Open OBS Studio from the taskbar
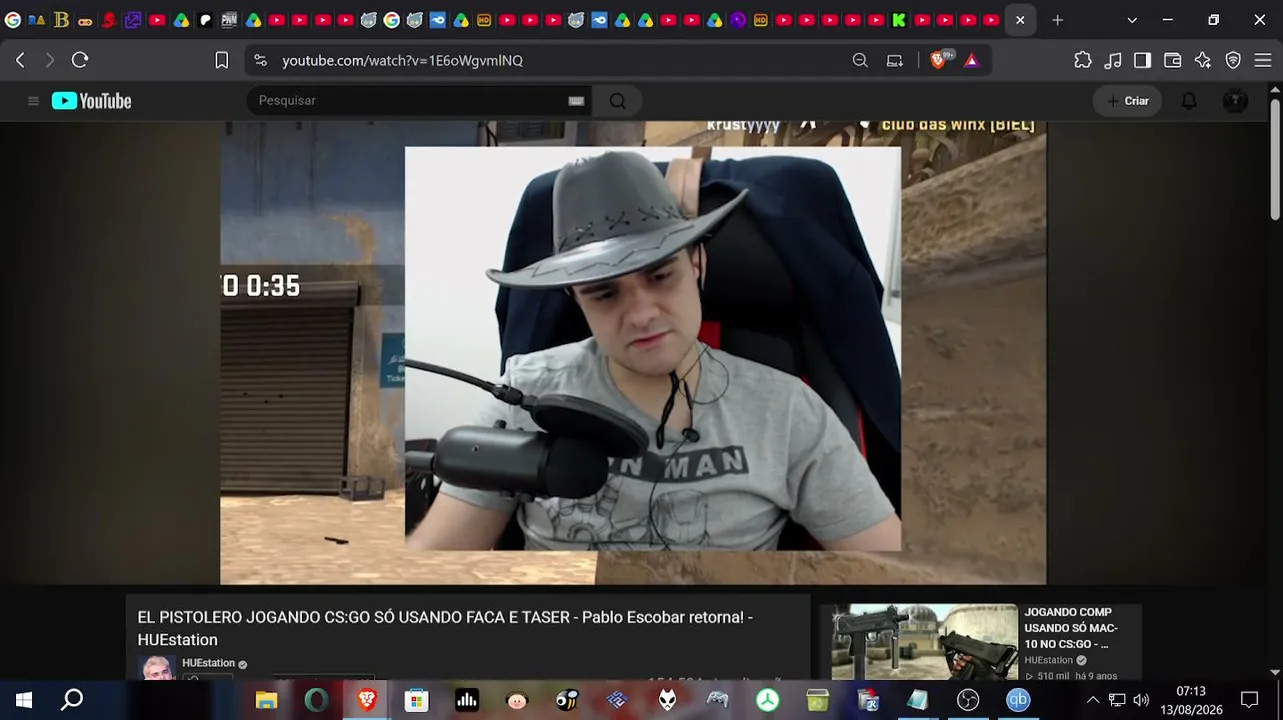Viewport: 1283px width, 720px height. [968, 700]
